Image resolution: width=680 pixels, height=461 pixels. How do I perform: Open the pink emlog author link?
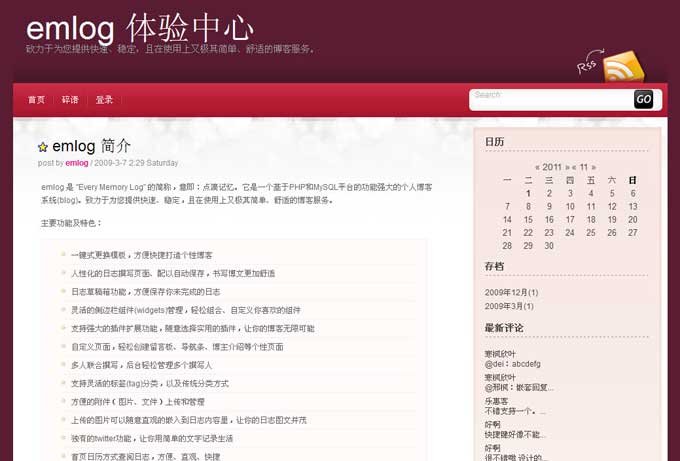click(77, 163)
